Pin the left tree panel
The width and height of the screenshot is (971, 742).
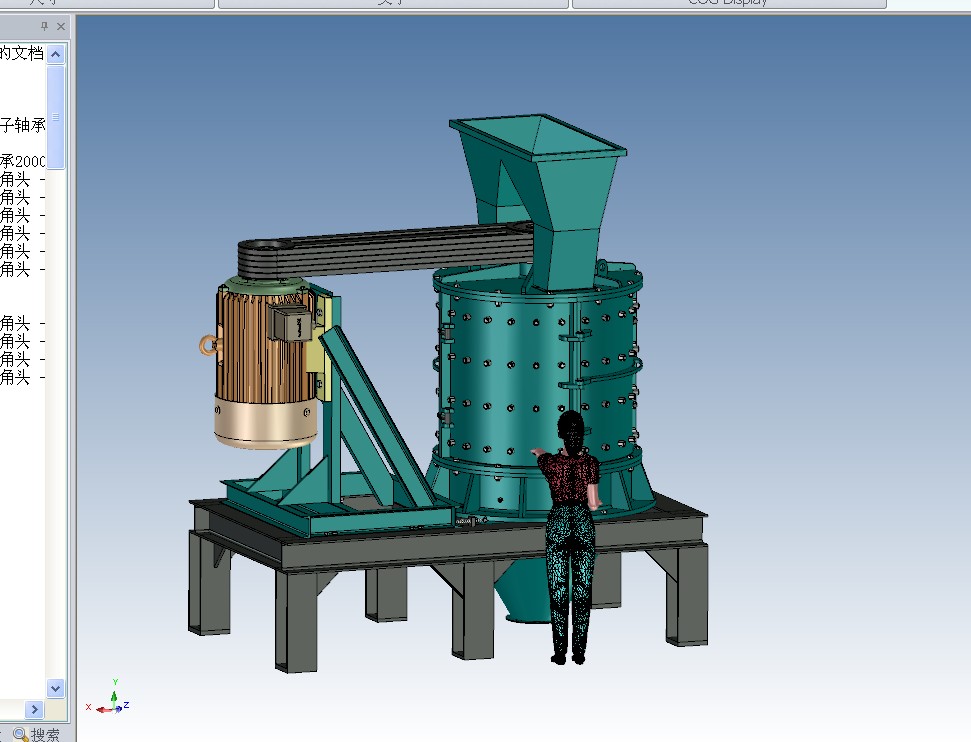click(x=44, y=26)
